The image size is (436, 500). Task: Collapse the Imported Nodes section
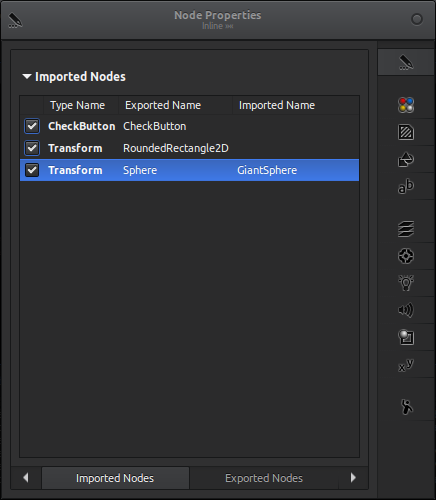(27, 77)
